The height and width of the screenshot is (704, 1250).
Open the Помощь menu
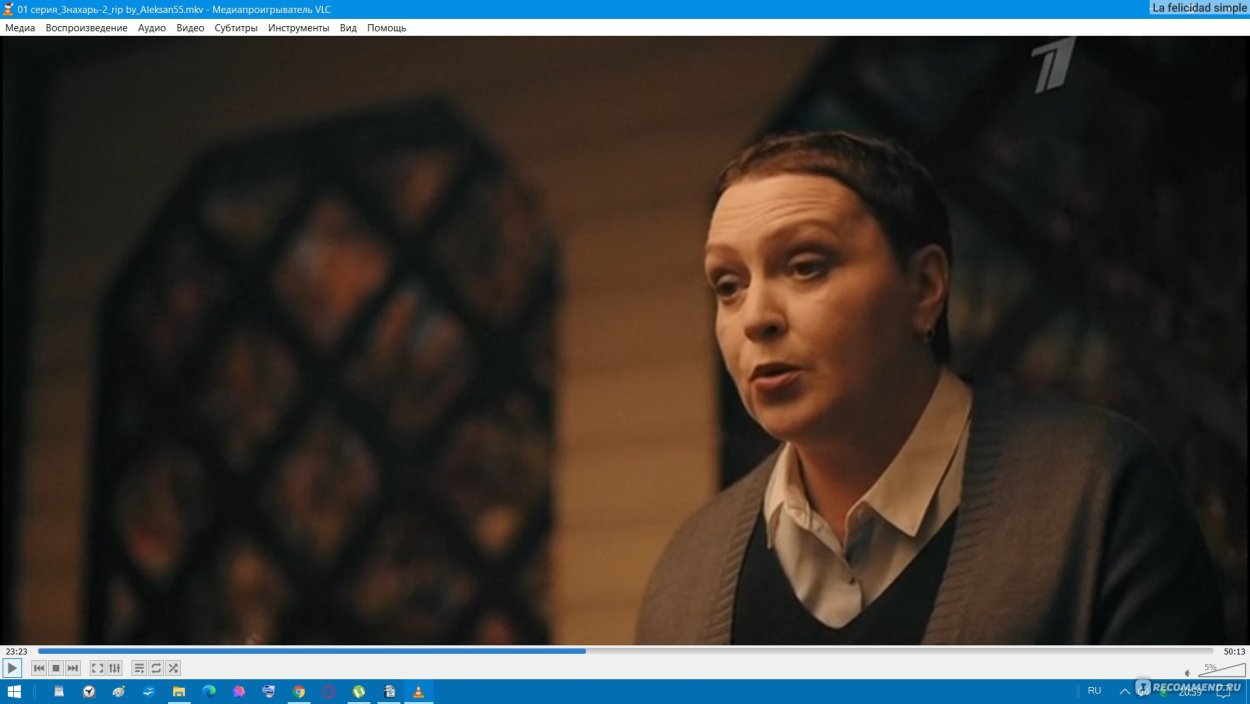point(386,28)
